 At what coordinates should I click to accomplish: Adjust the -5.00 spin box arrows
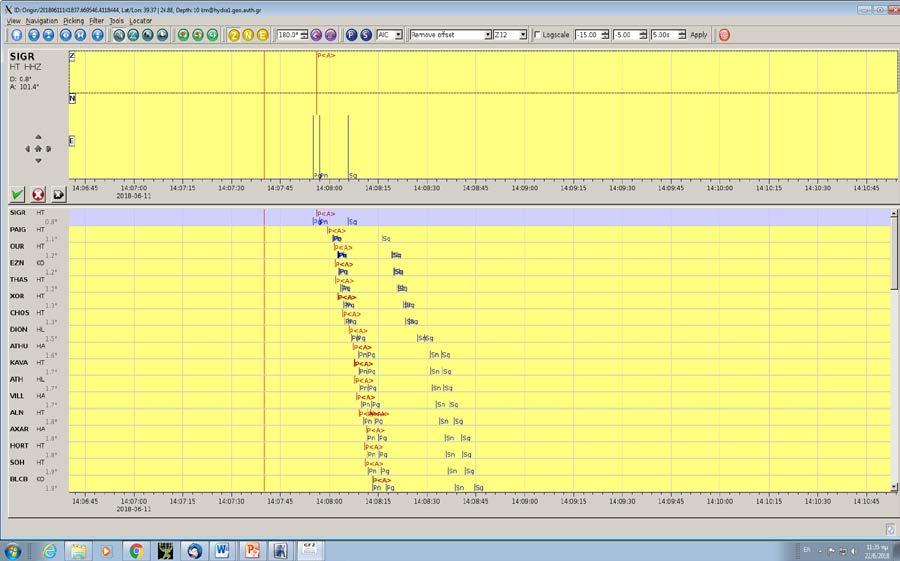pos(643,35)
